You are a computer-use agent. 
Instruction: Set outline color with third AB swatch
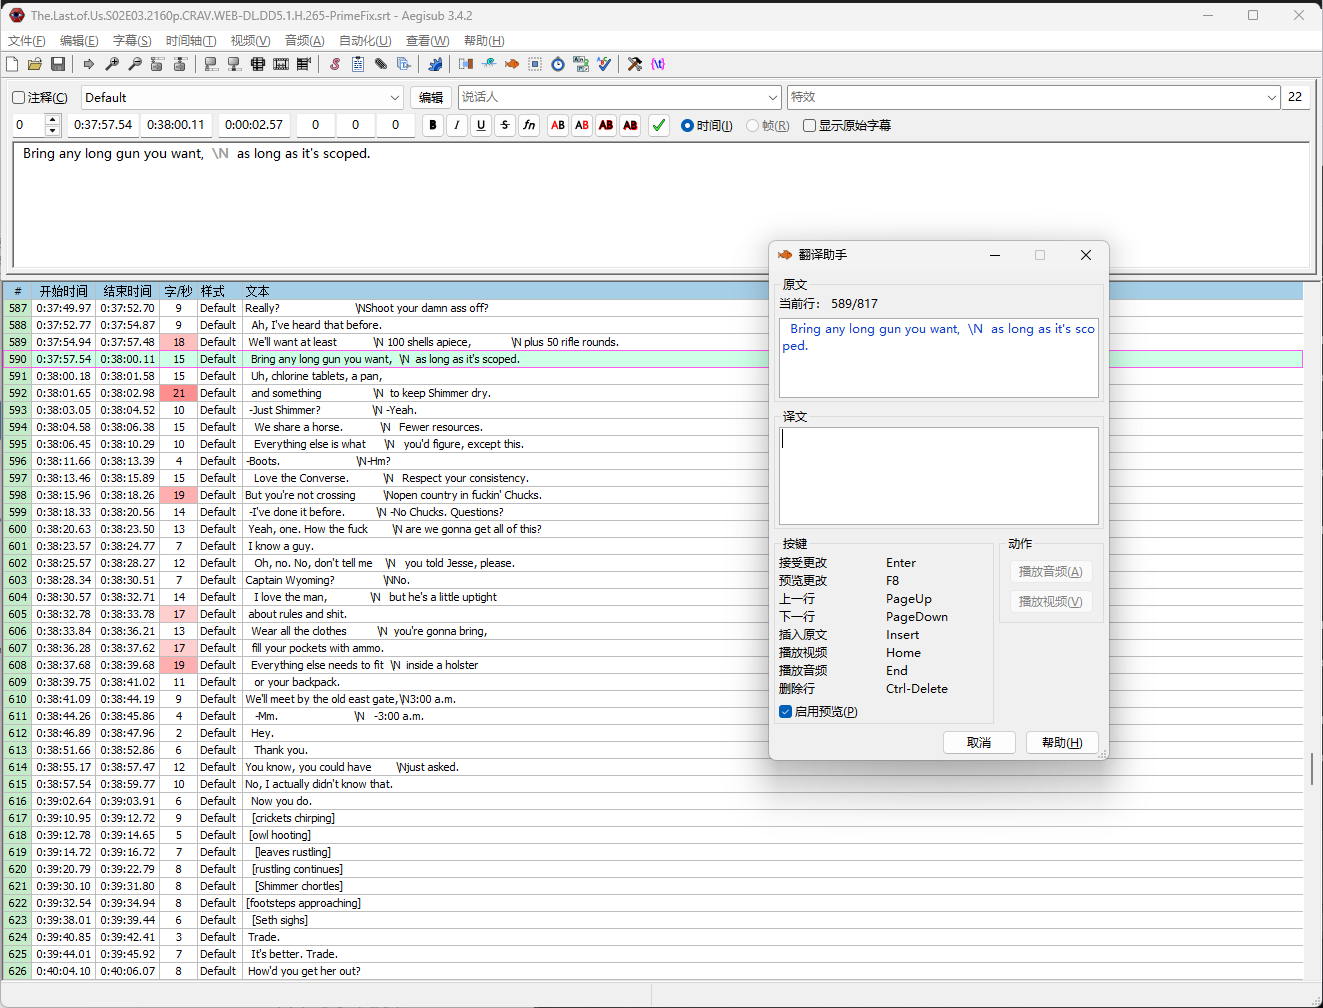tap(606, 125)
